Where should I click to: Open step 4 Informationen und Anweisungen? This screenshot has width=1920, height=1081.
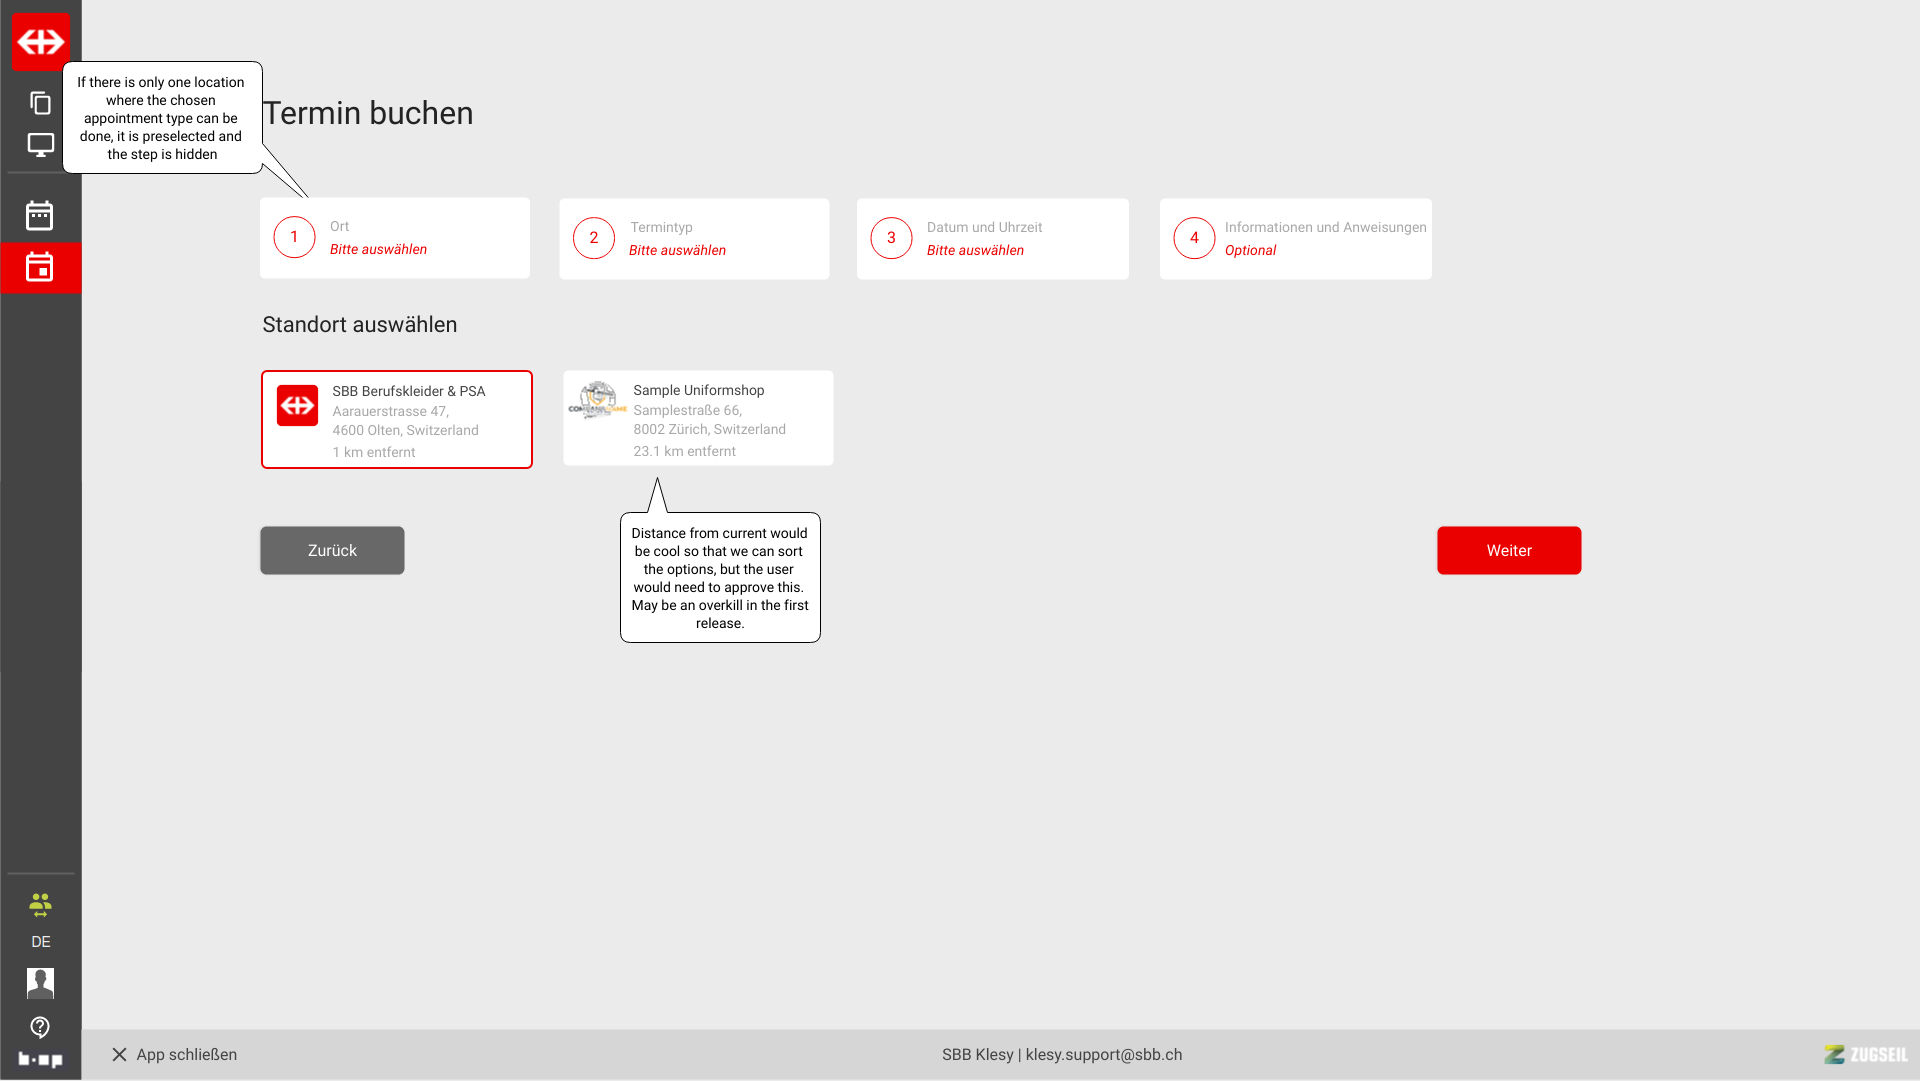pyautogui.click(x=1295, y=239)
